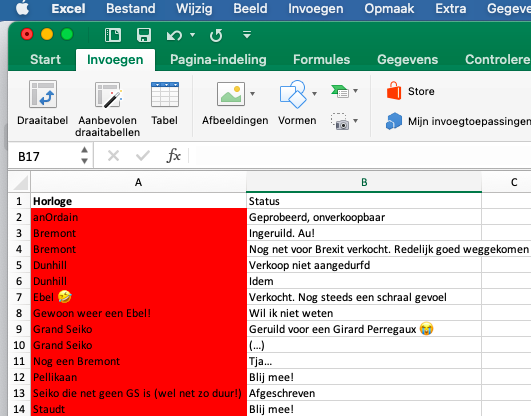
Task: Click the Vormen shapes icon
Action: 293,94
